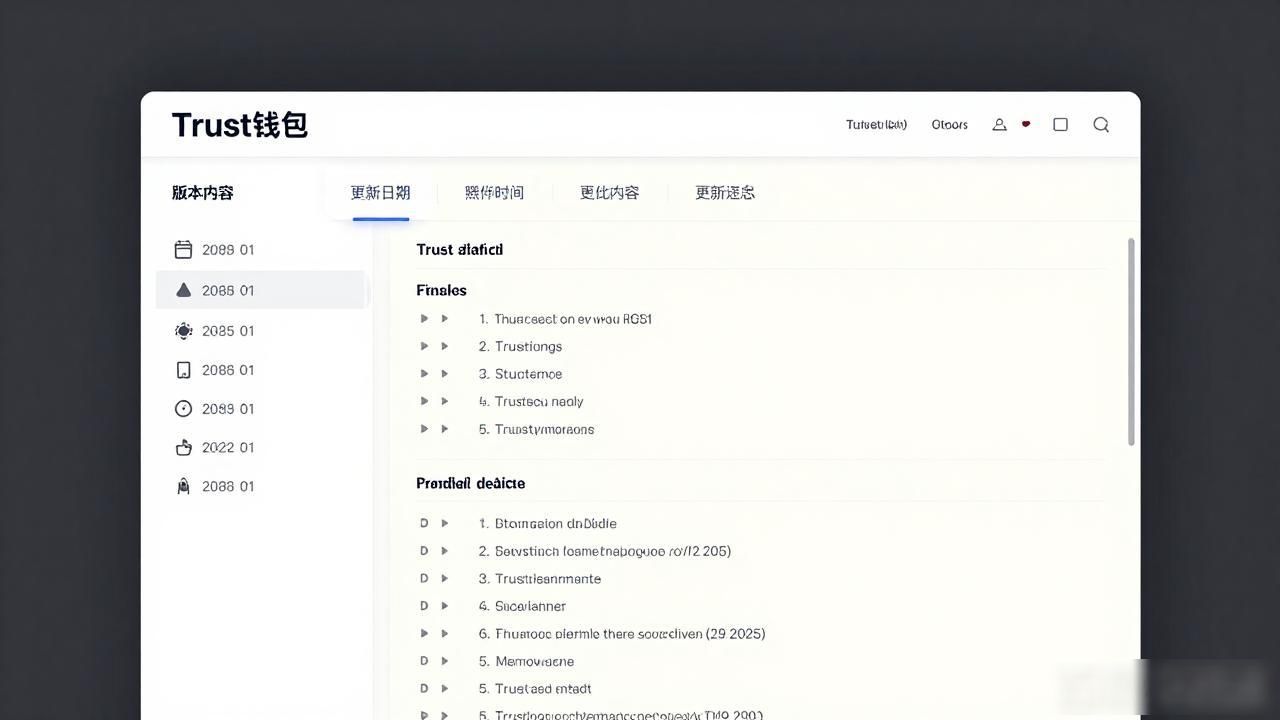Screen dimensions: 1280x720
Task: Open the user account icon in header
Action: pyautogui.click(x=999, y=125)
